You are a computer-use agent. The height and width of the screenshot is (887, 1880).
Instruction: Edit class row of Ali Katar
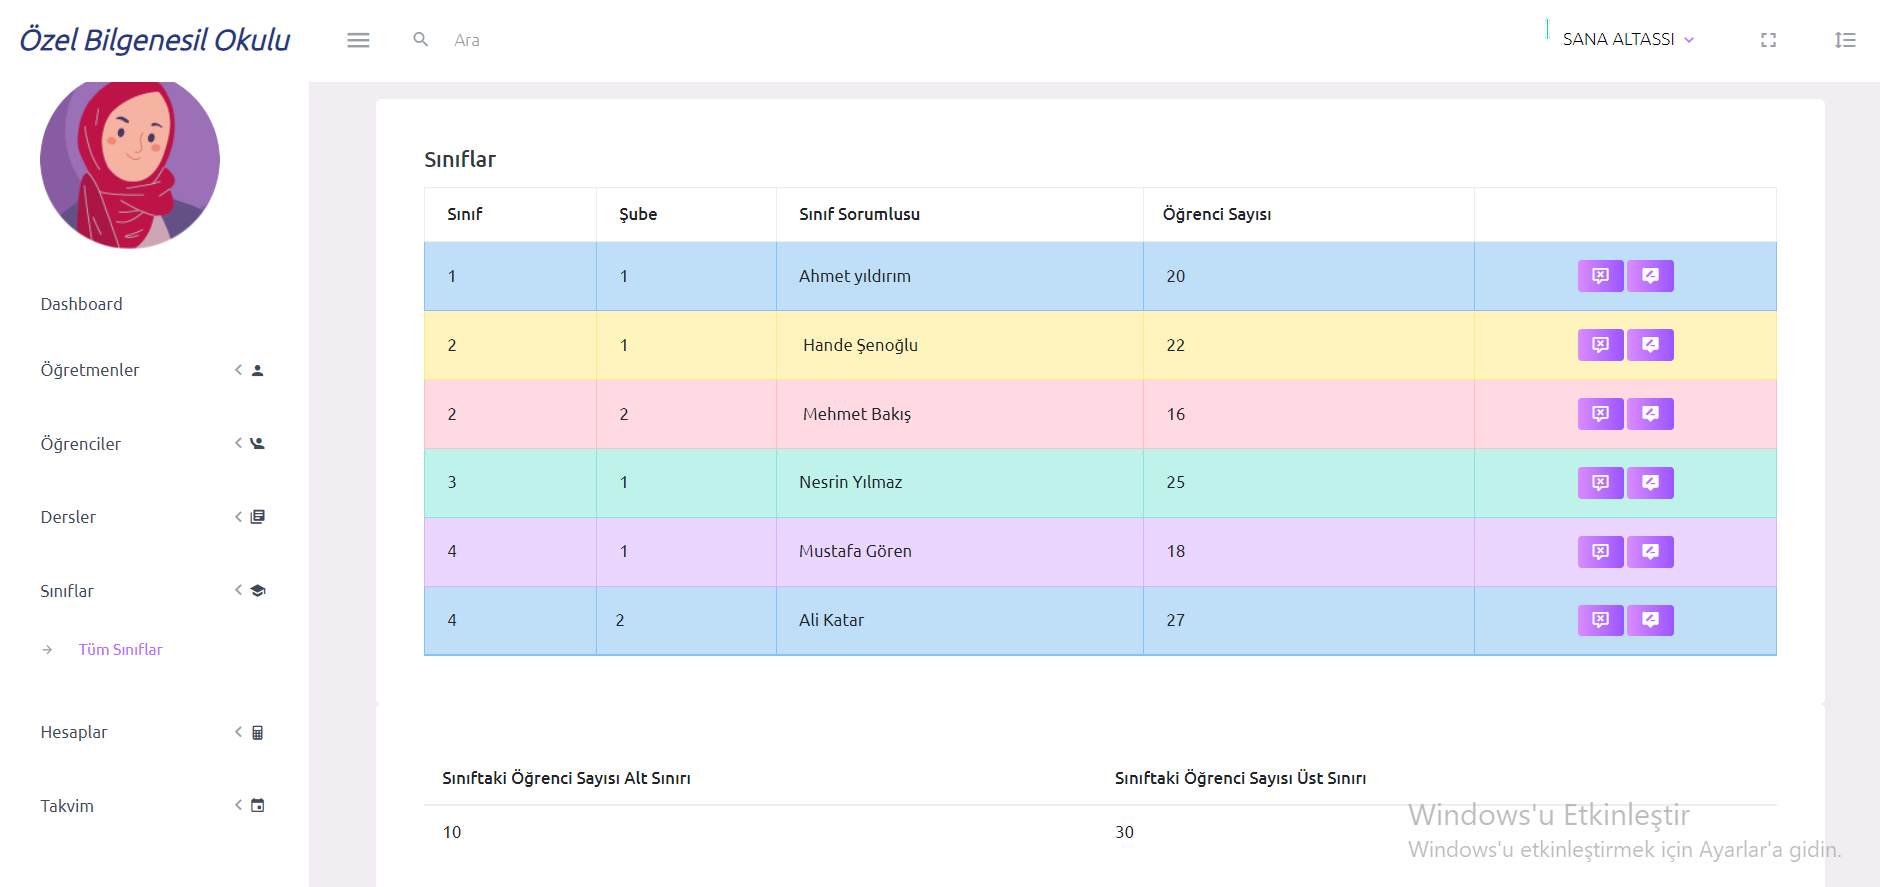[1650, 620]
